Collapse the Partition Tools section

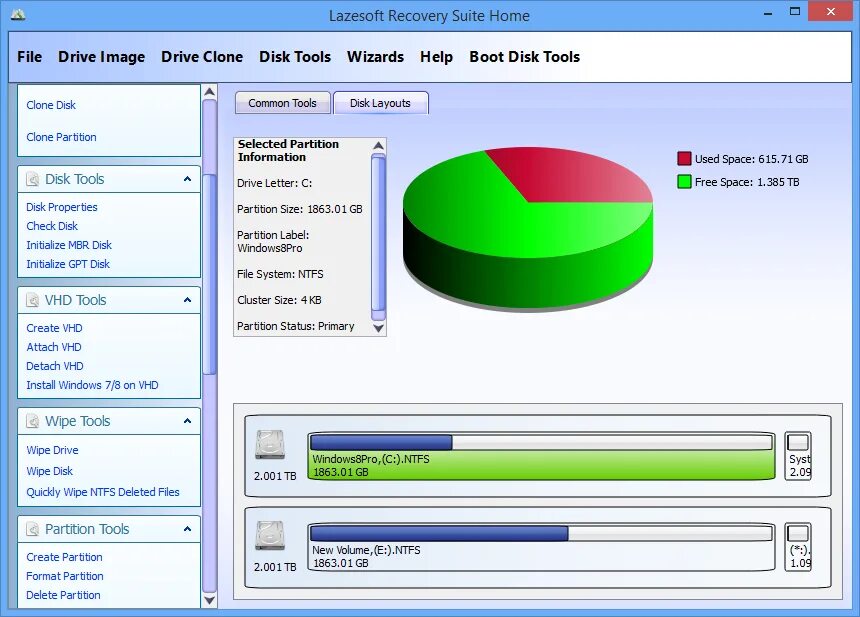pos(188,529)
